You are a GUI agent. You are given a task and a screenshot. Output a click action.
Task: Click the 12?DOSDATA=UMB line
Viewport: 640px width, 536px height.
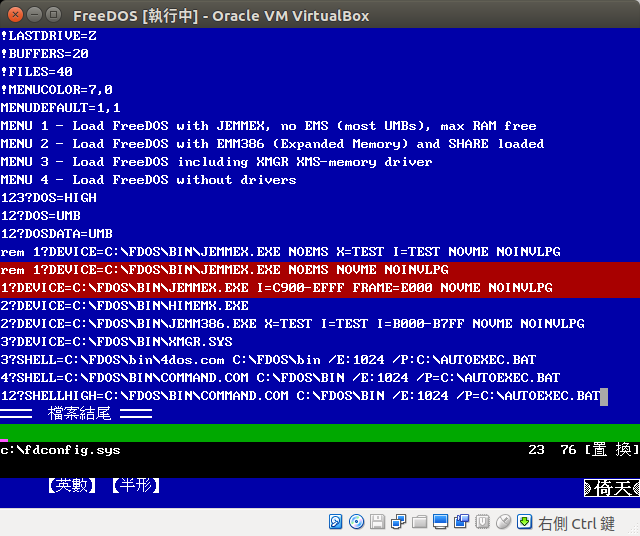click(56, 234)
